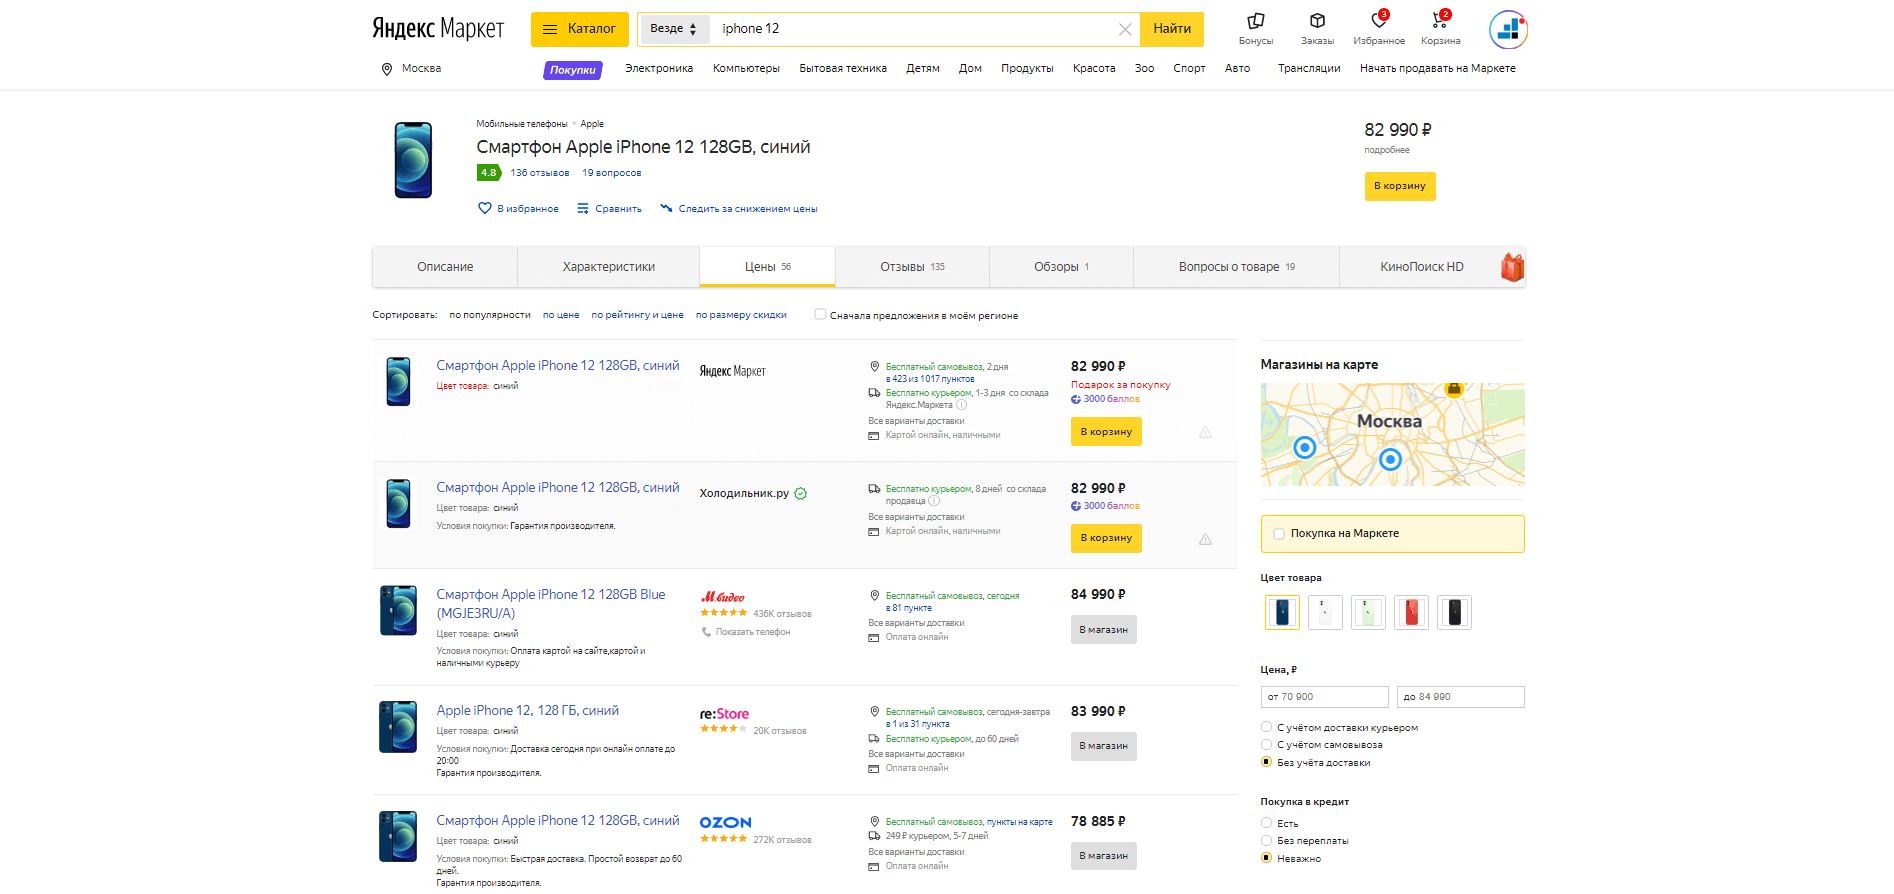
Task: Go to OZON shop В магазин
Action: [1104, 856]
